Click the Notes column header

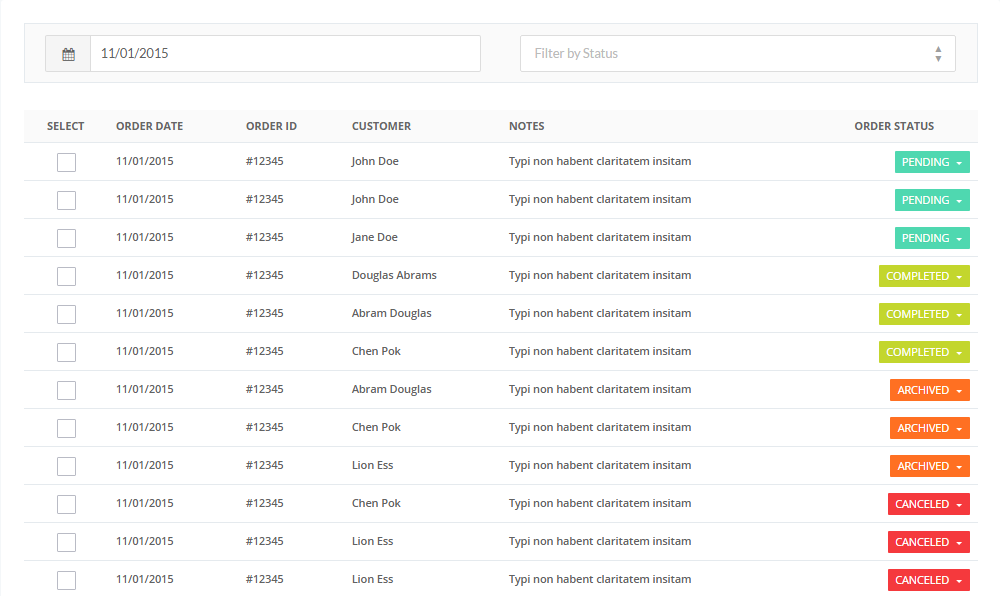coord(526,126)
